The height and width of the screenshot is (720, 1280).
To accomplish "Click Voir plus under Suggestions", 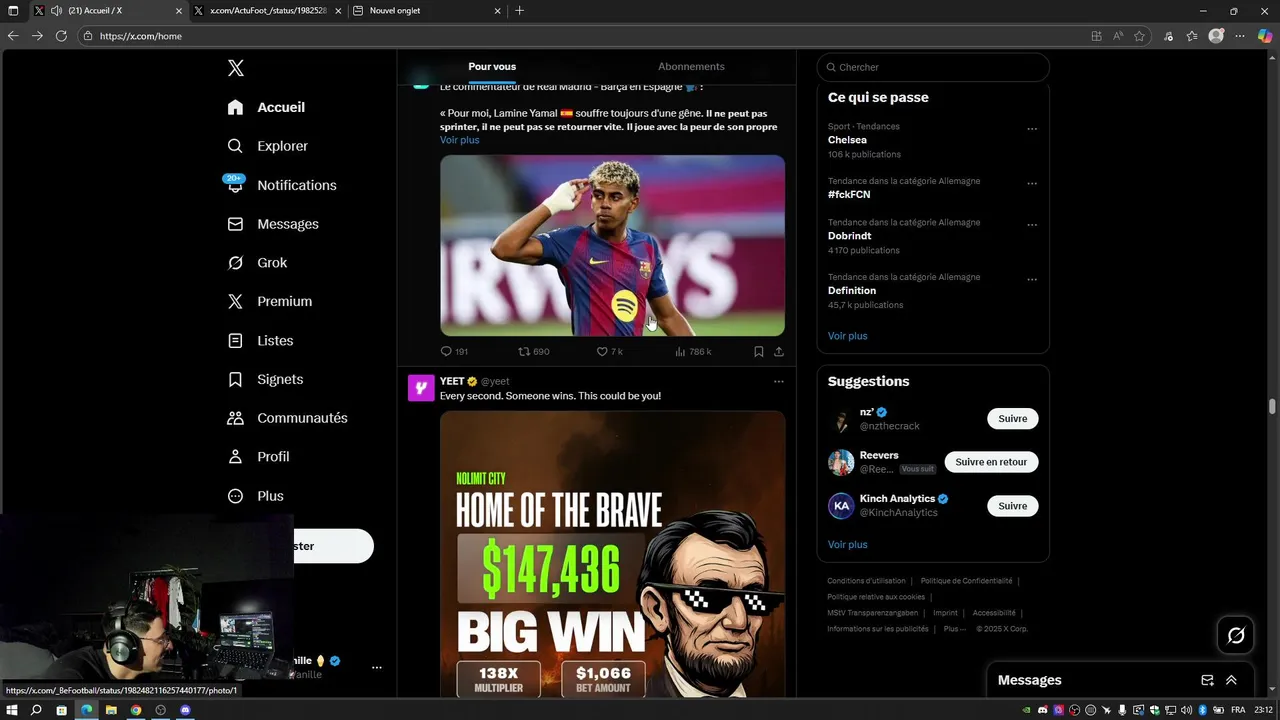I will point(848,545).
